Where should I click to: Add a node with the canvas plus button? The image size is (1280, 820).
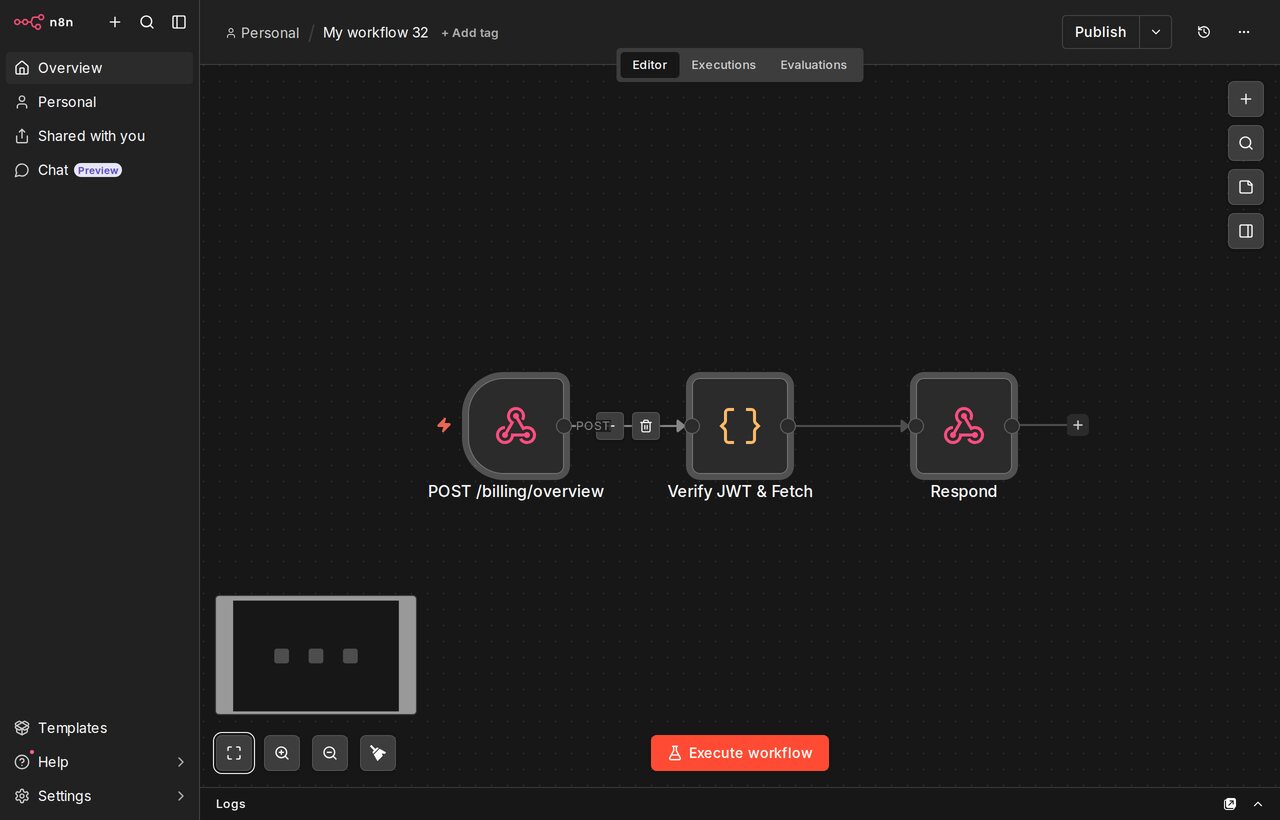tap(1246, 99)
